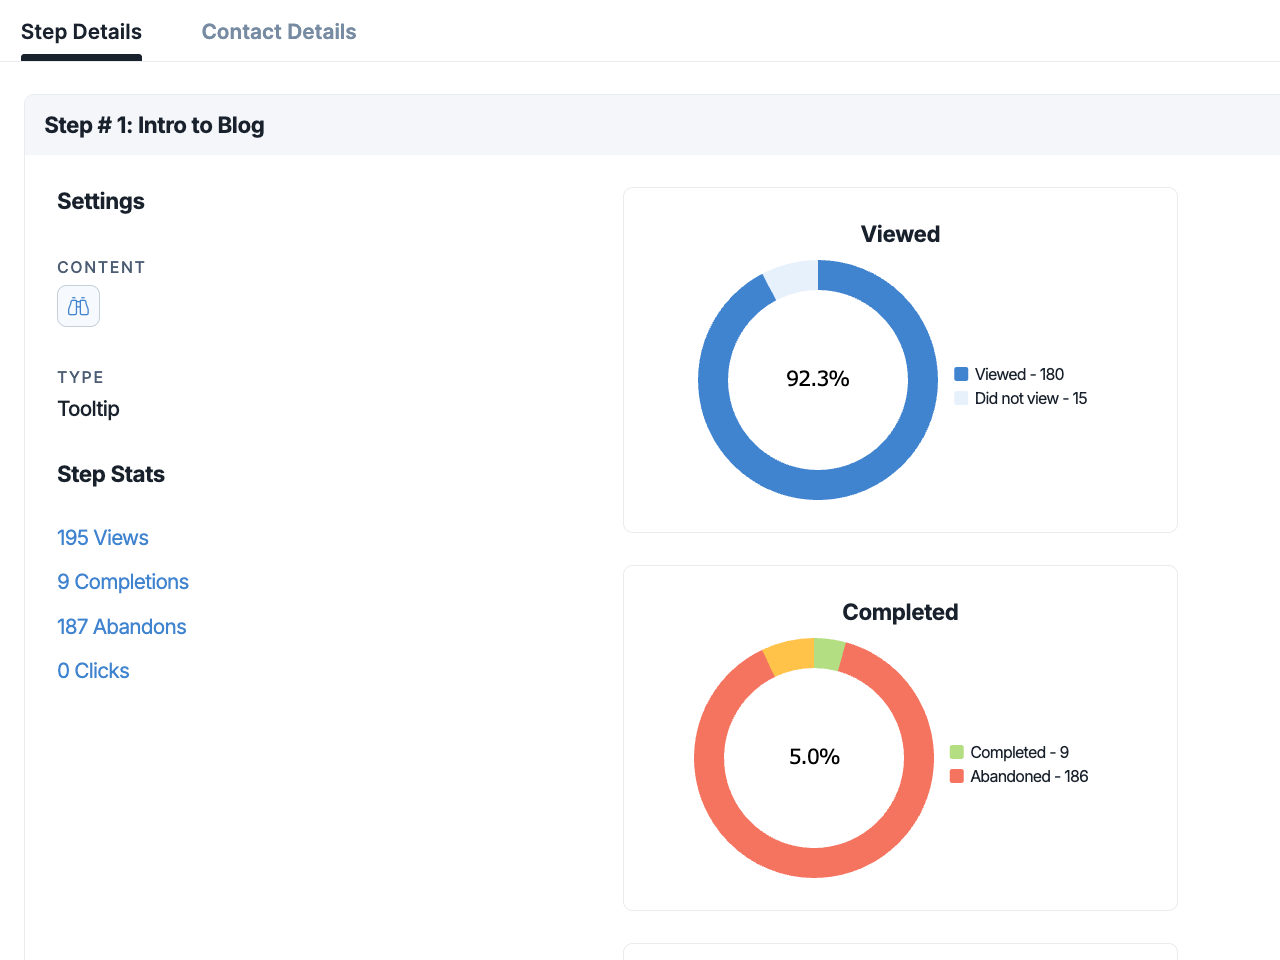This screenshot has height=960, width=1280.
Task: Open the 0 Clicks link
Action: pyautogui.click(x=93, y=671)
